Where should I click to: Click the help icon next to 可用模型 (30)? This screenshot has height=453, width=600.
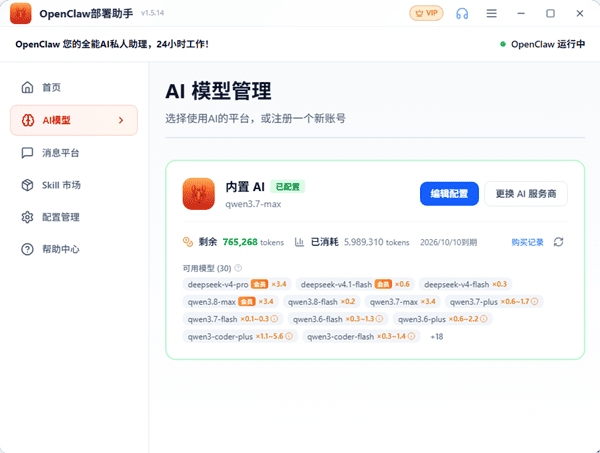click(x=238, y=268)
